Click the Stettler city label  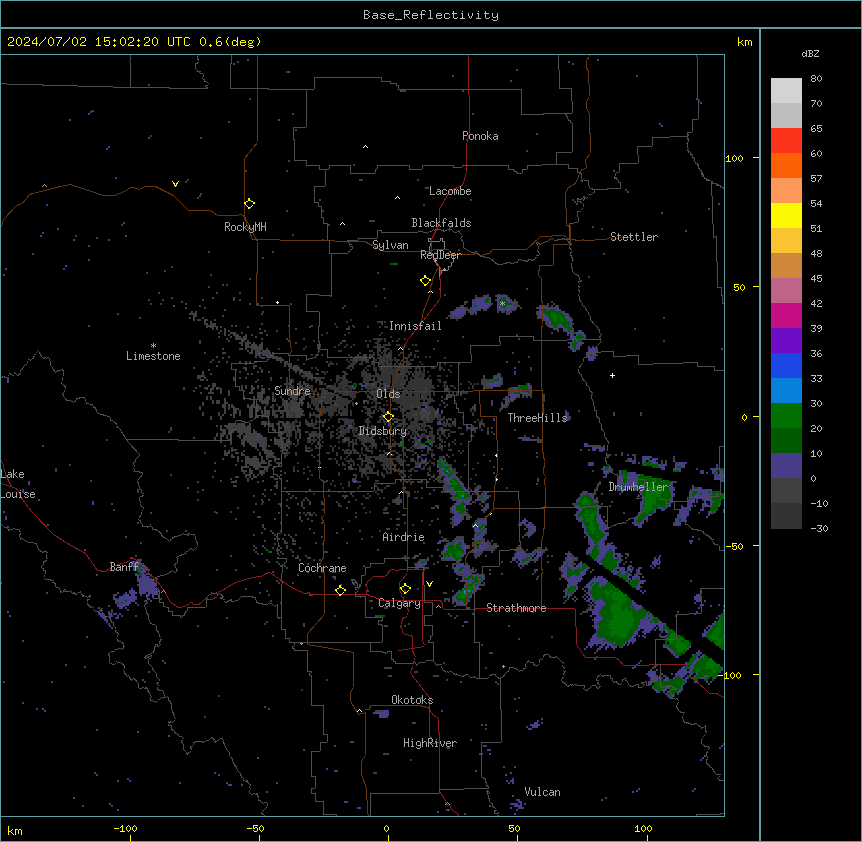pos(633,237)
